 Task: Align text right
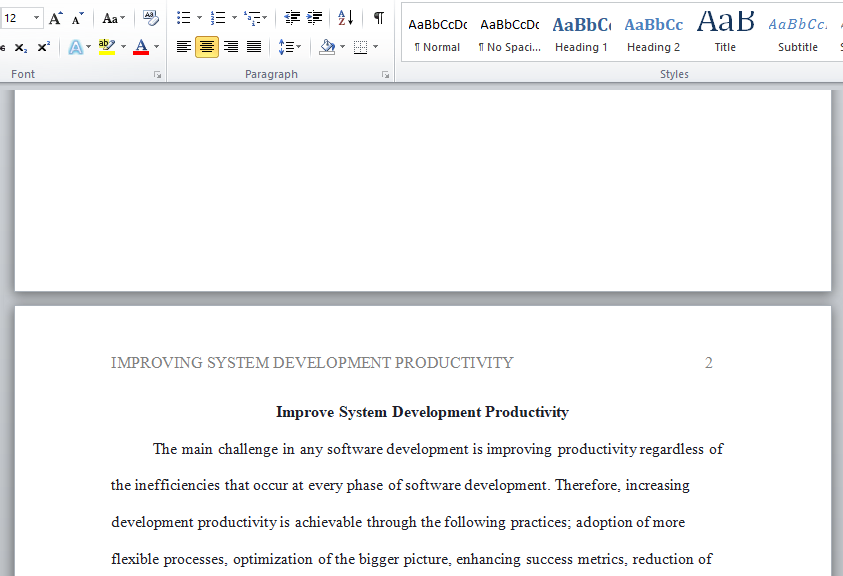pyautogui.click(x=231, y=47)
